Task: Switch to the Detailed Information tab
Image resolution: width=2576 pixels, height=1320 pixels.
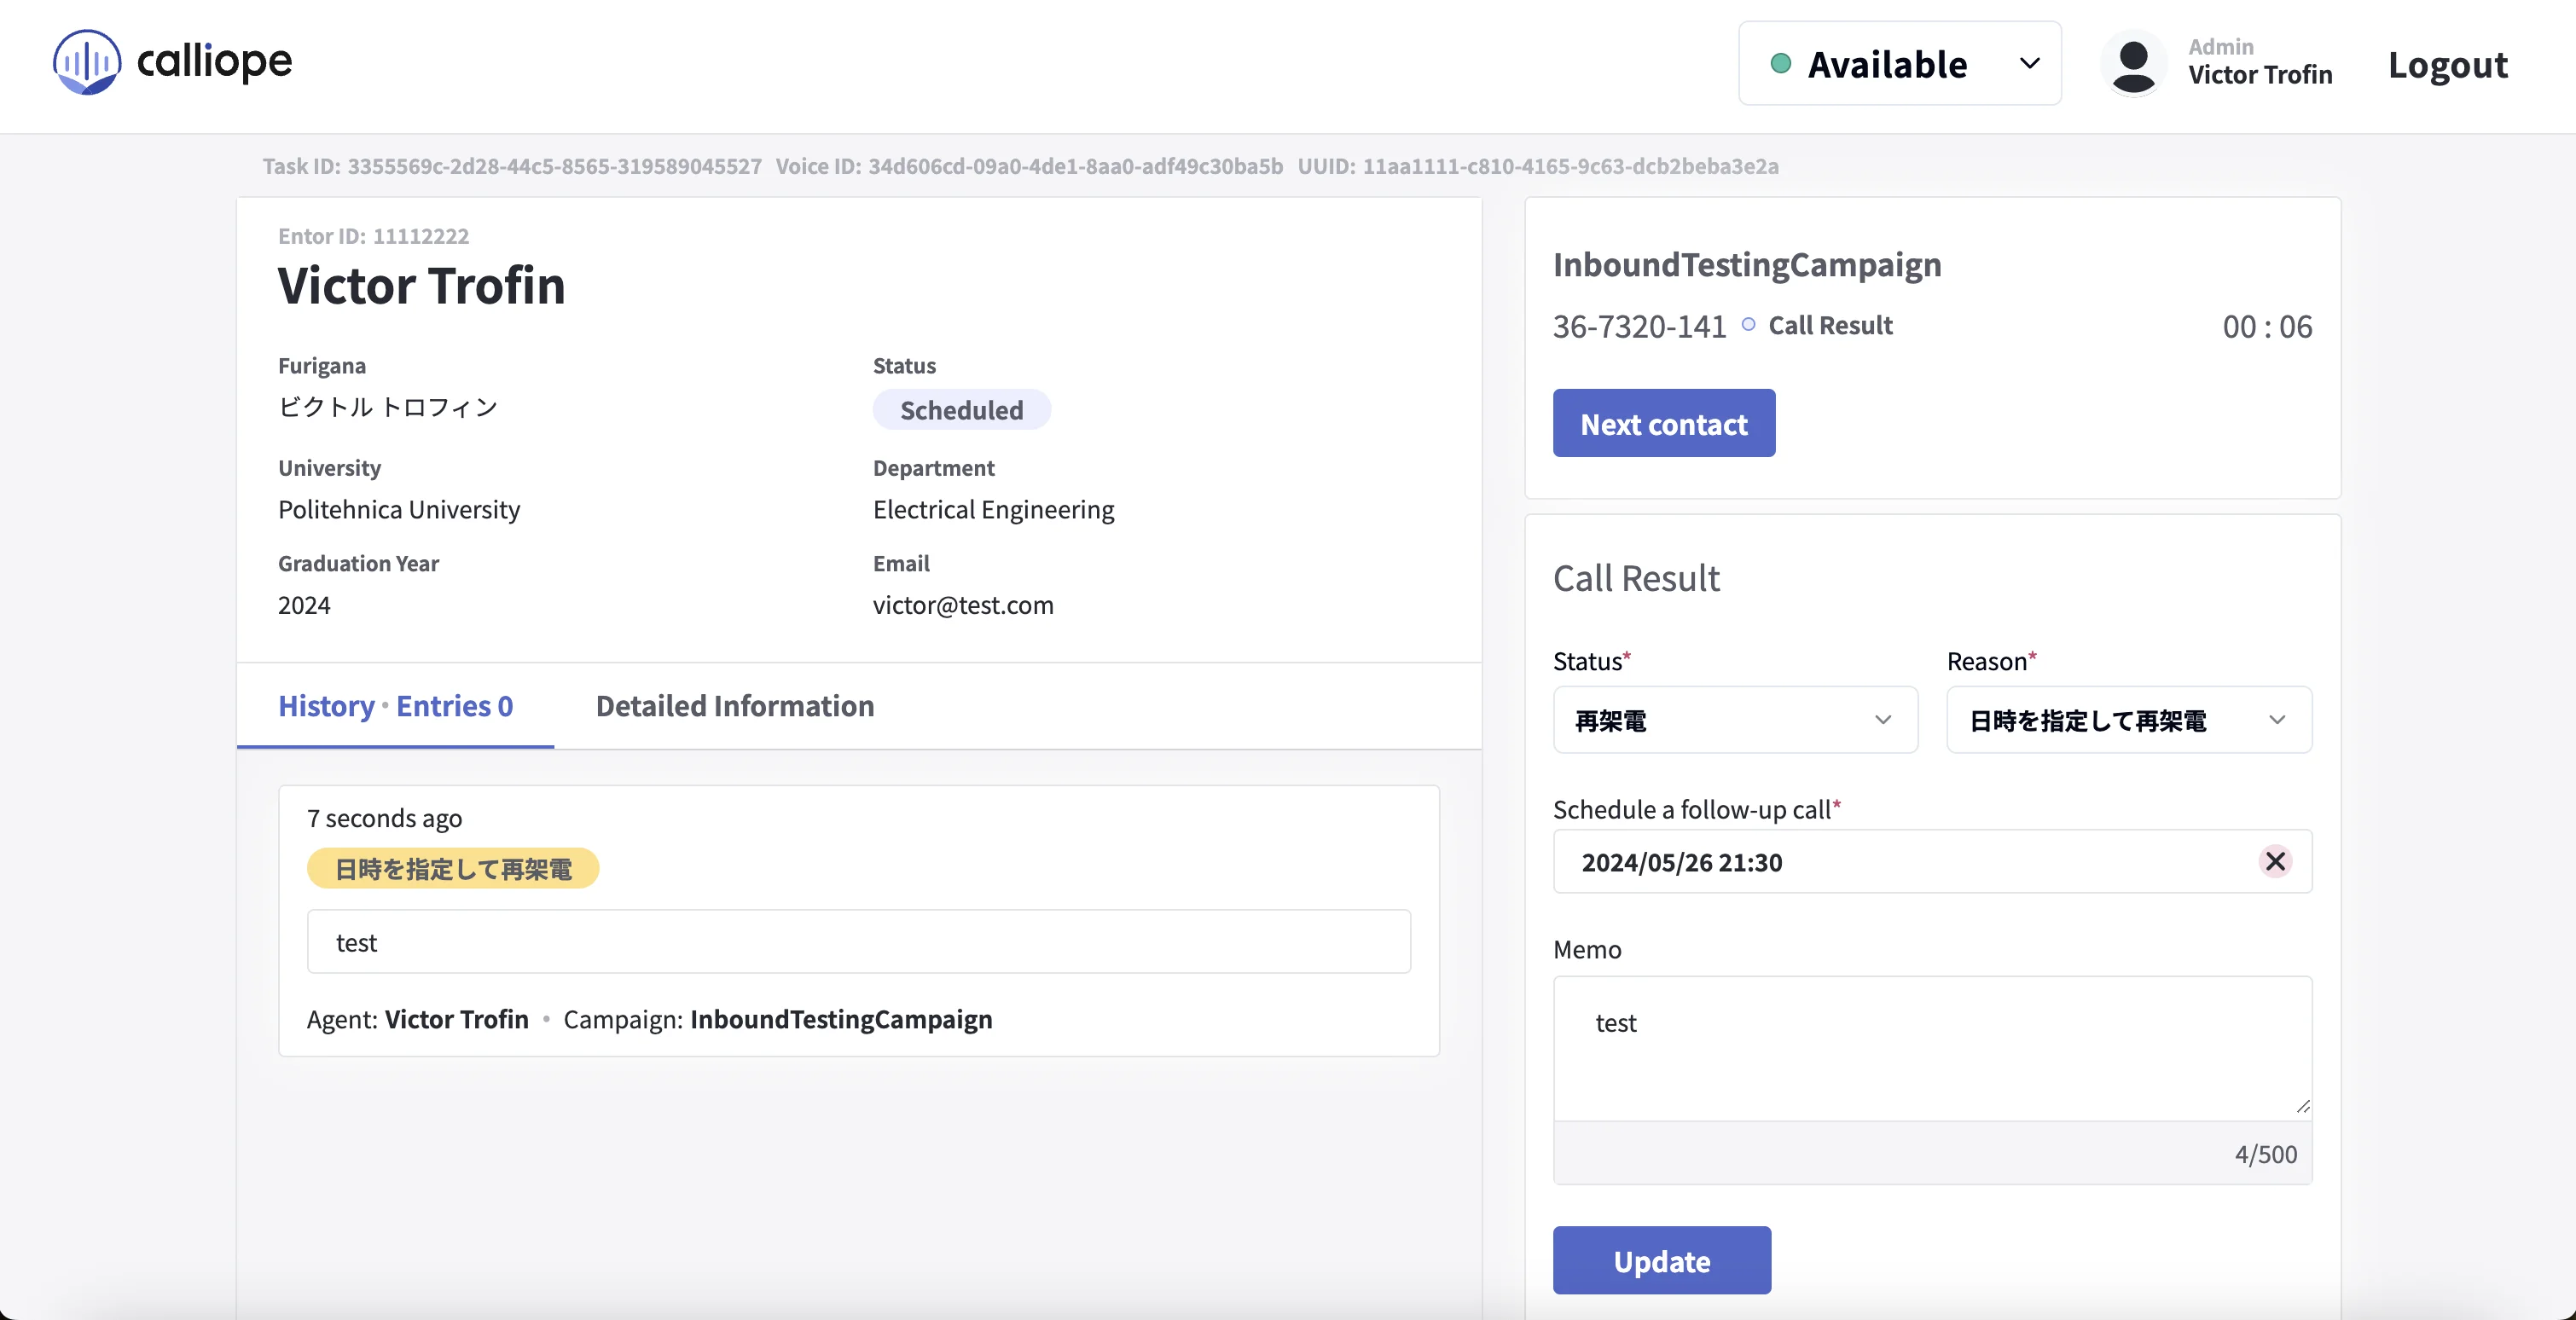Action: click(x=734, y=706)
